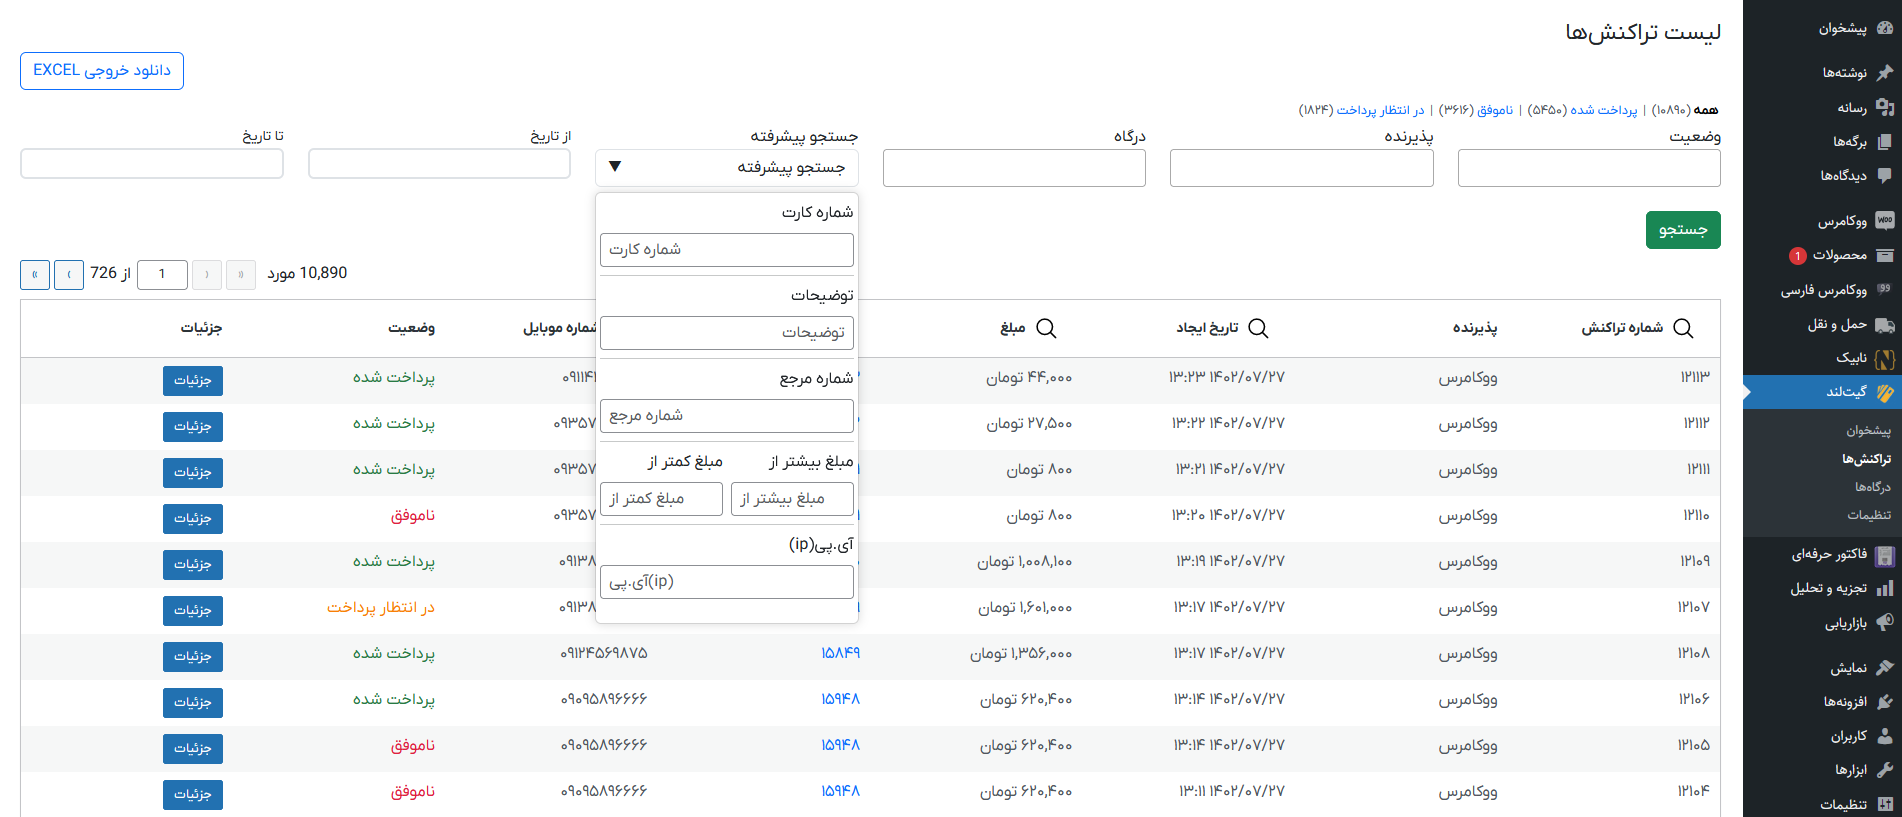1902x817 pixels.
Task: Click the فاکتور حرفه‌ای icon
Action: (x=1884, y=554)
